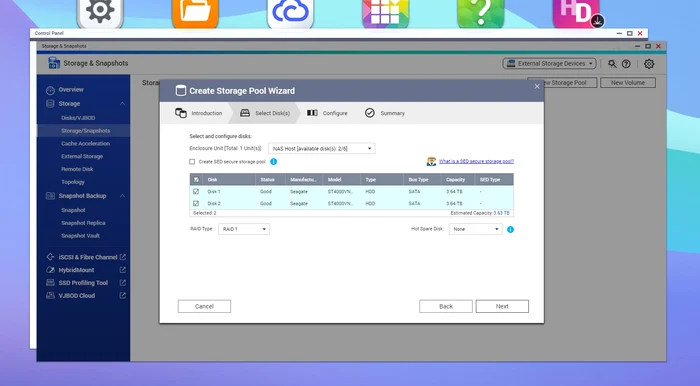700x386 pixels.
Task: Click the Cancel button in the wizard
Action: 204,306
